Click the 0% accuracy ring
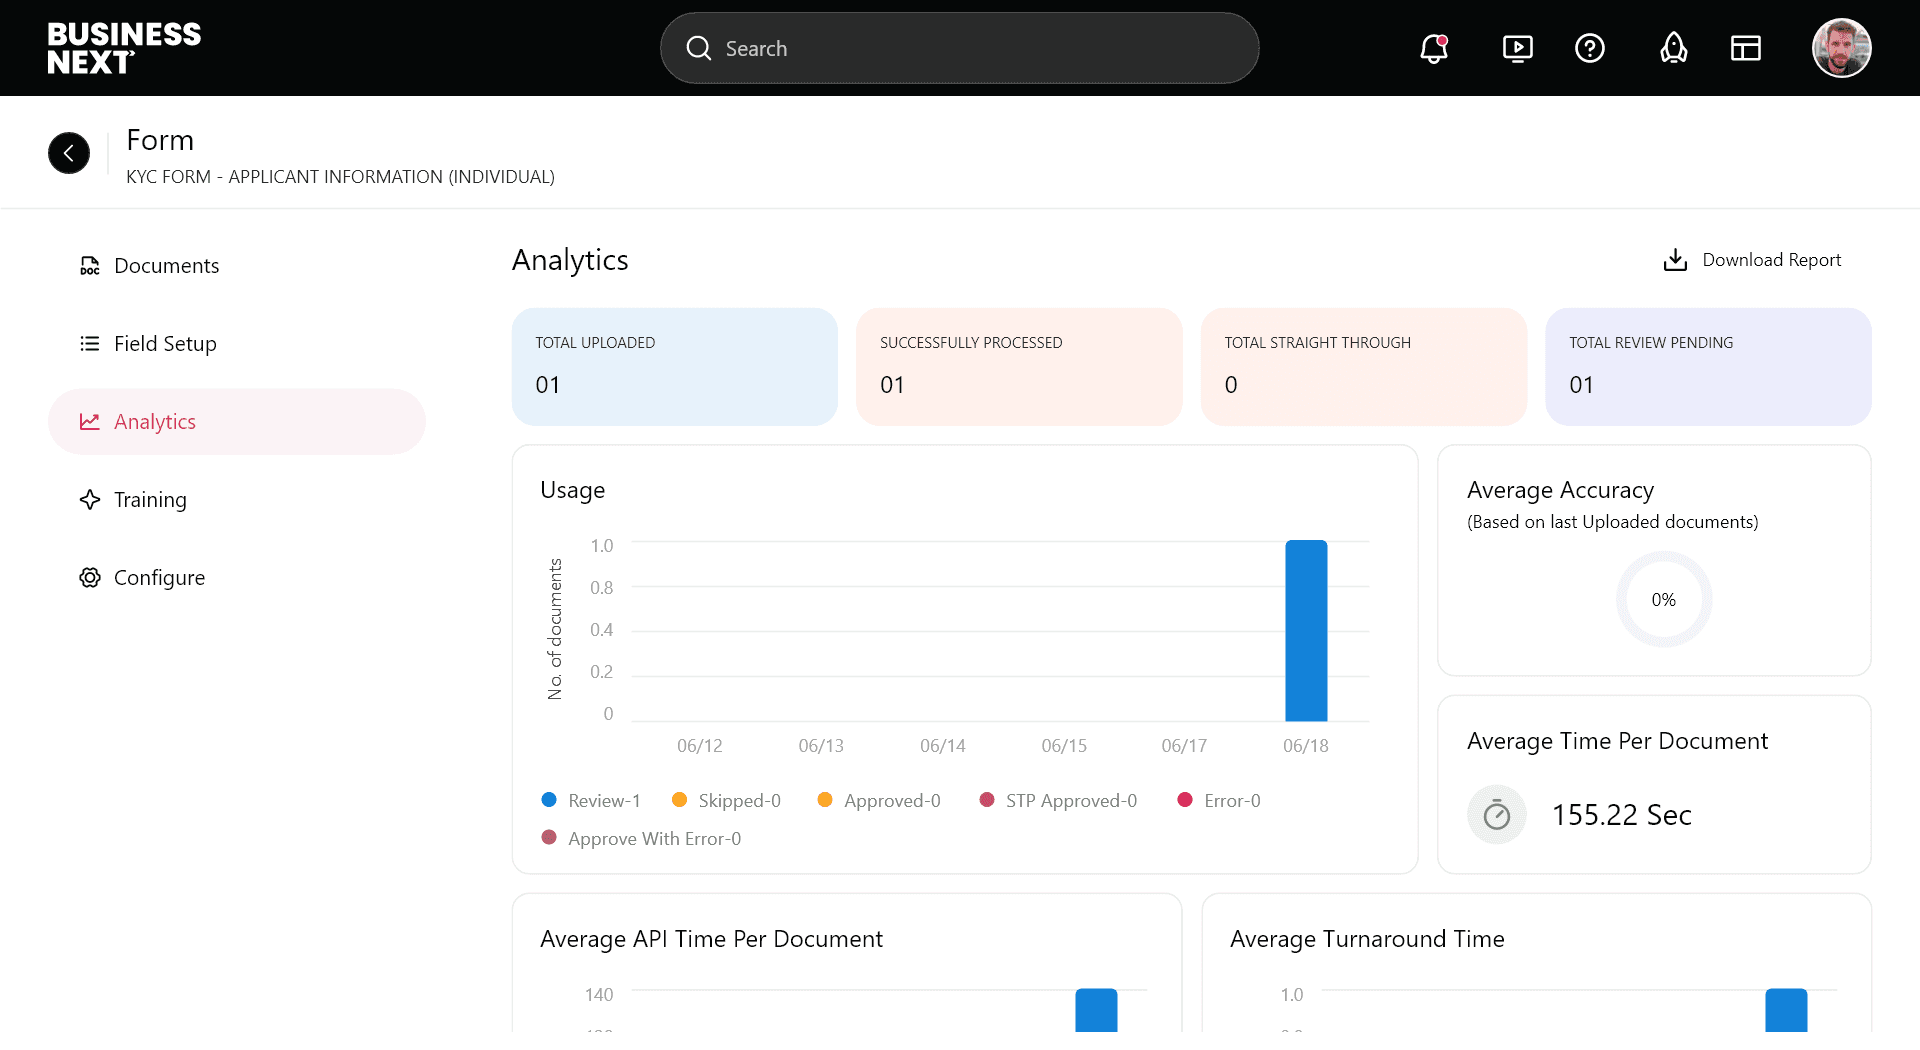Screen dimensions: 1920x1050 [x=1664, y=600]
